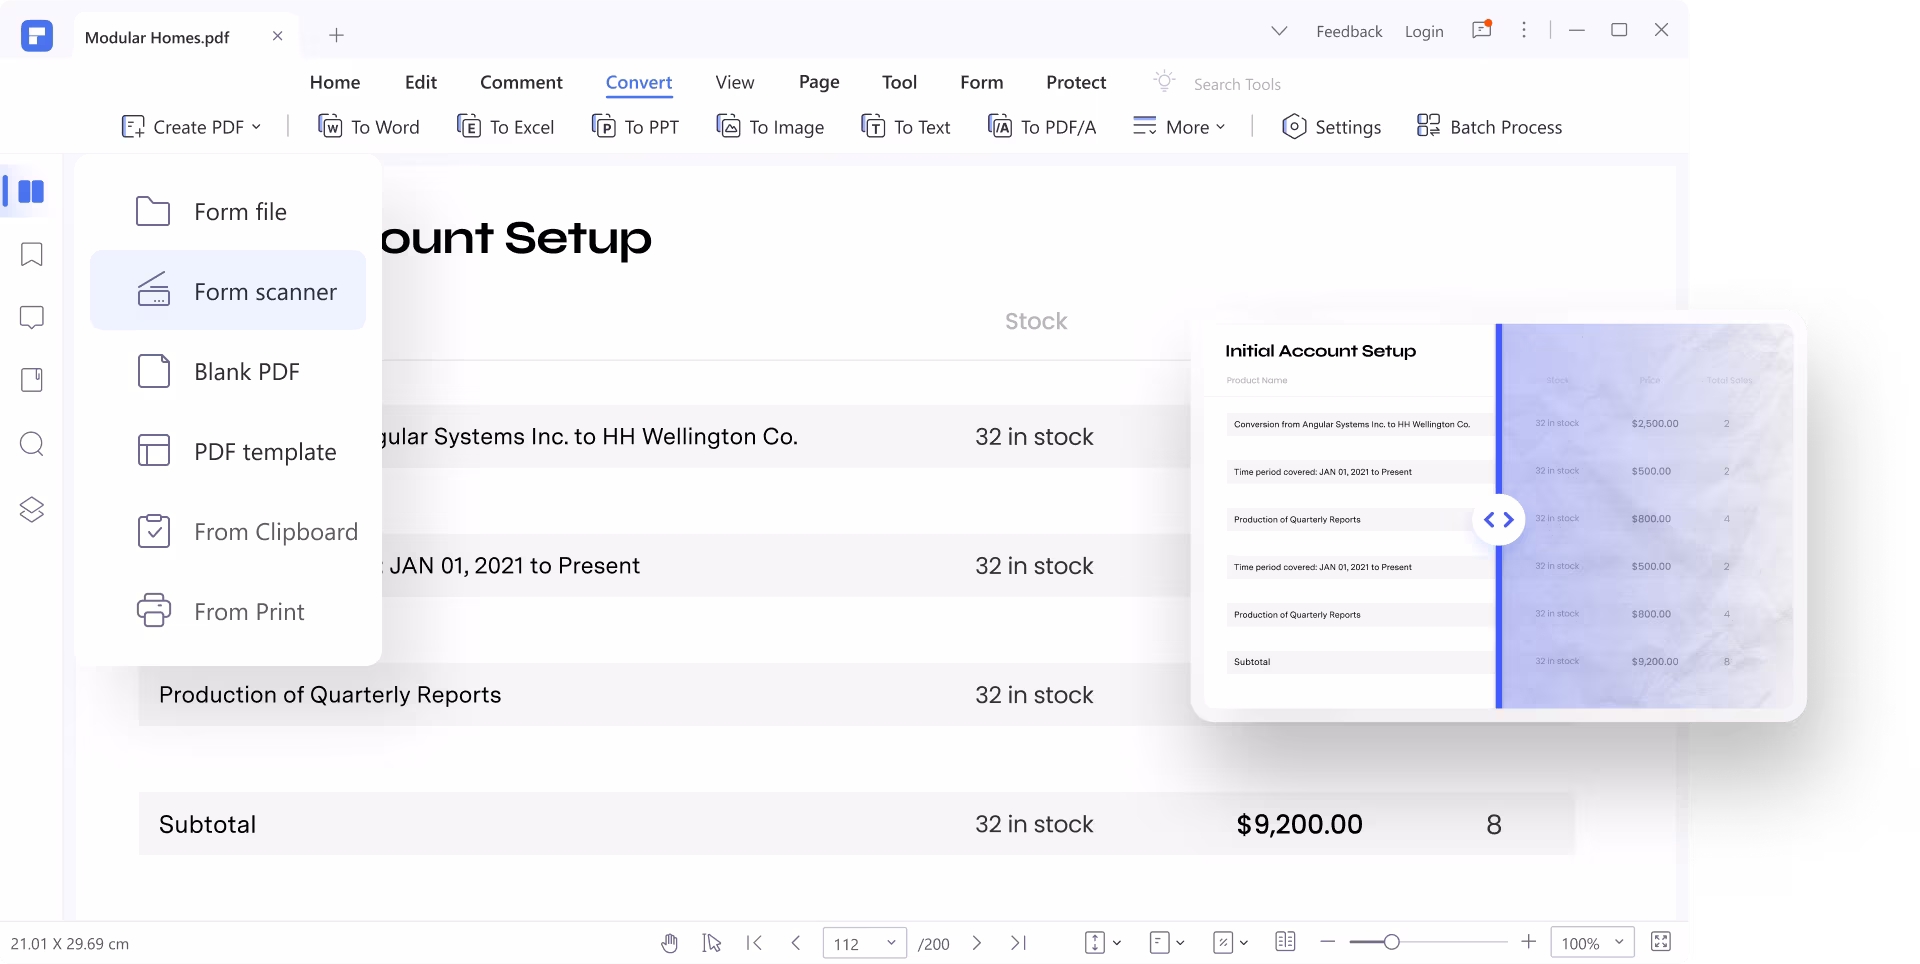Toggle the reading mode view

click(x=1285, y=942)
